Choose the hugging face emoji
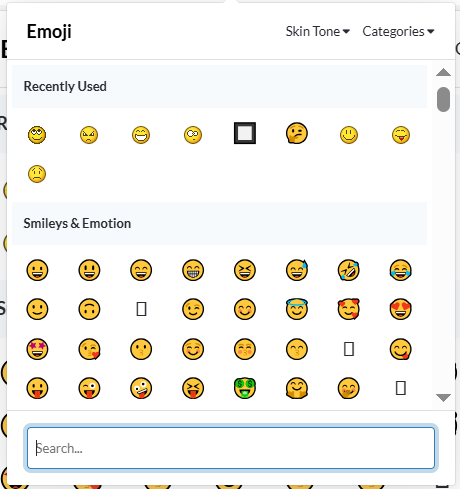 (x=297, y=388)
